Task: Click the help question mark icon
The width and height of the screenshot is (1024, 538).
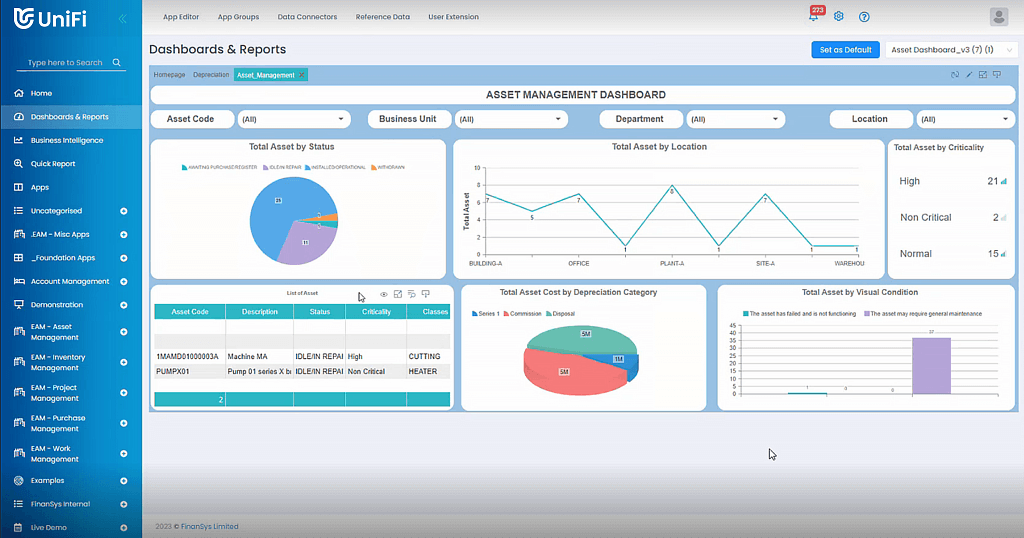Action: click(864, 17)
